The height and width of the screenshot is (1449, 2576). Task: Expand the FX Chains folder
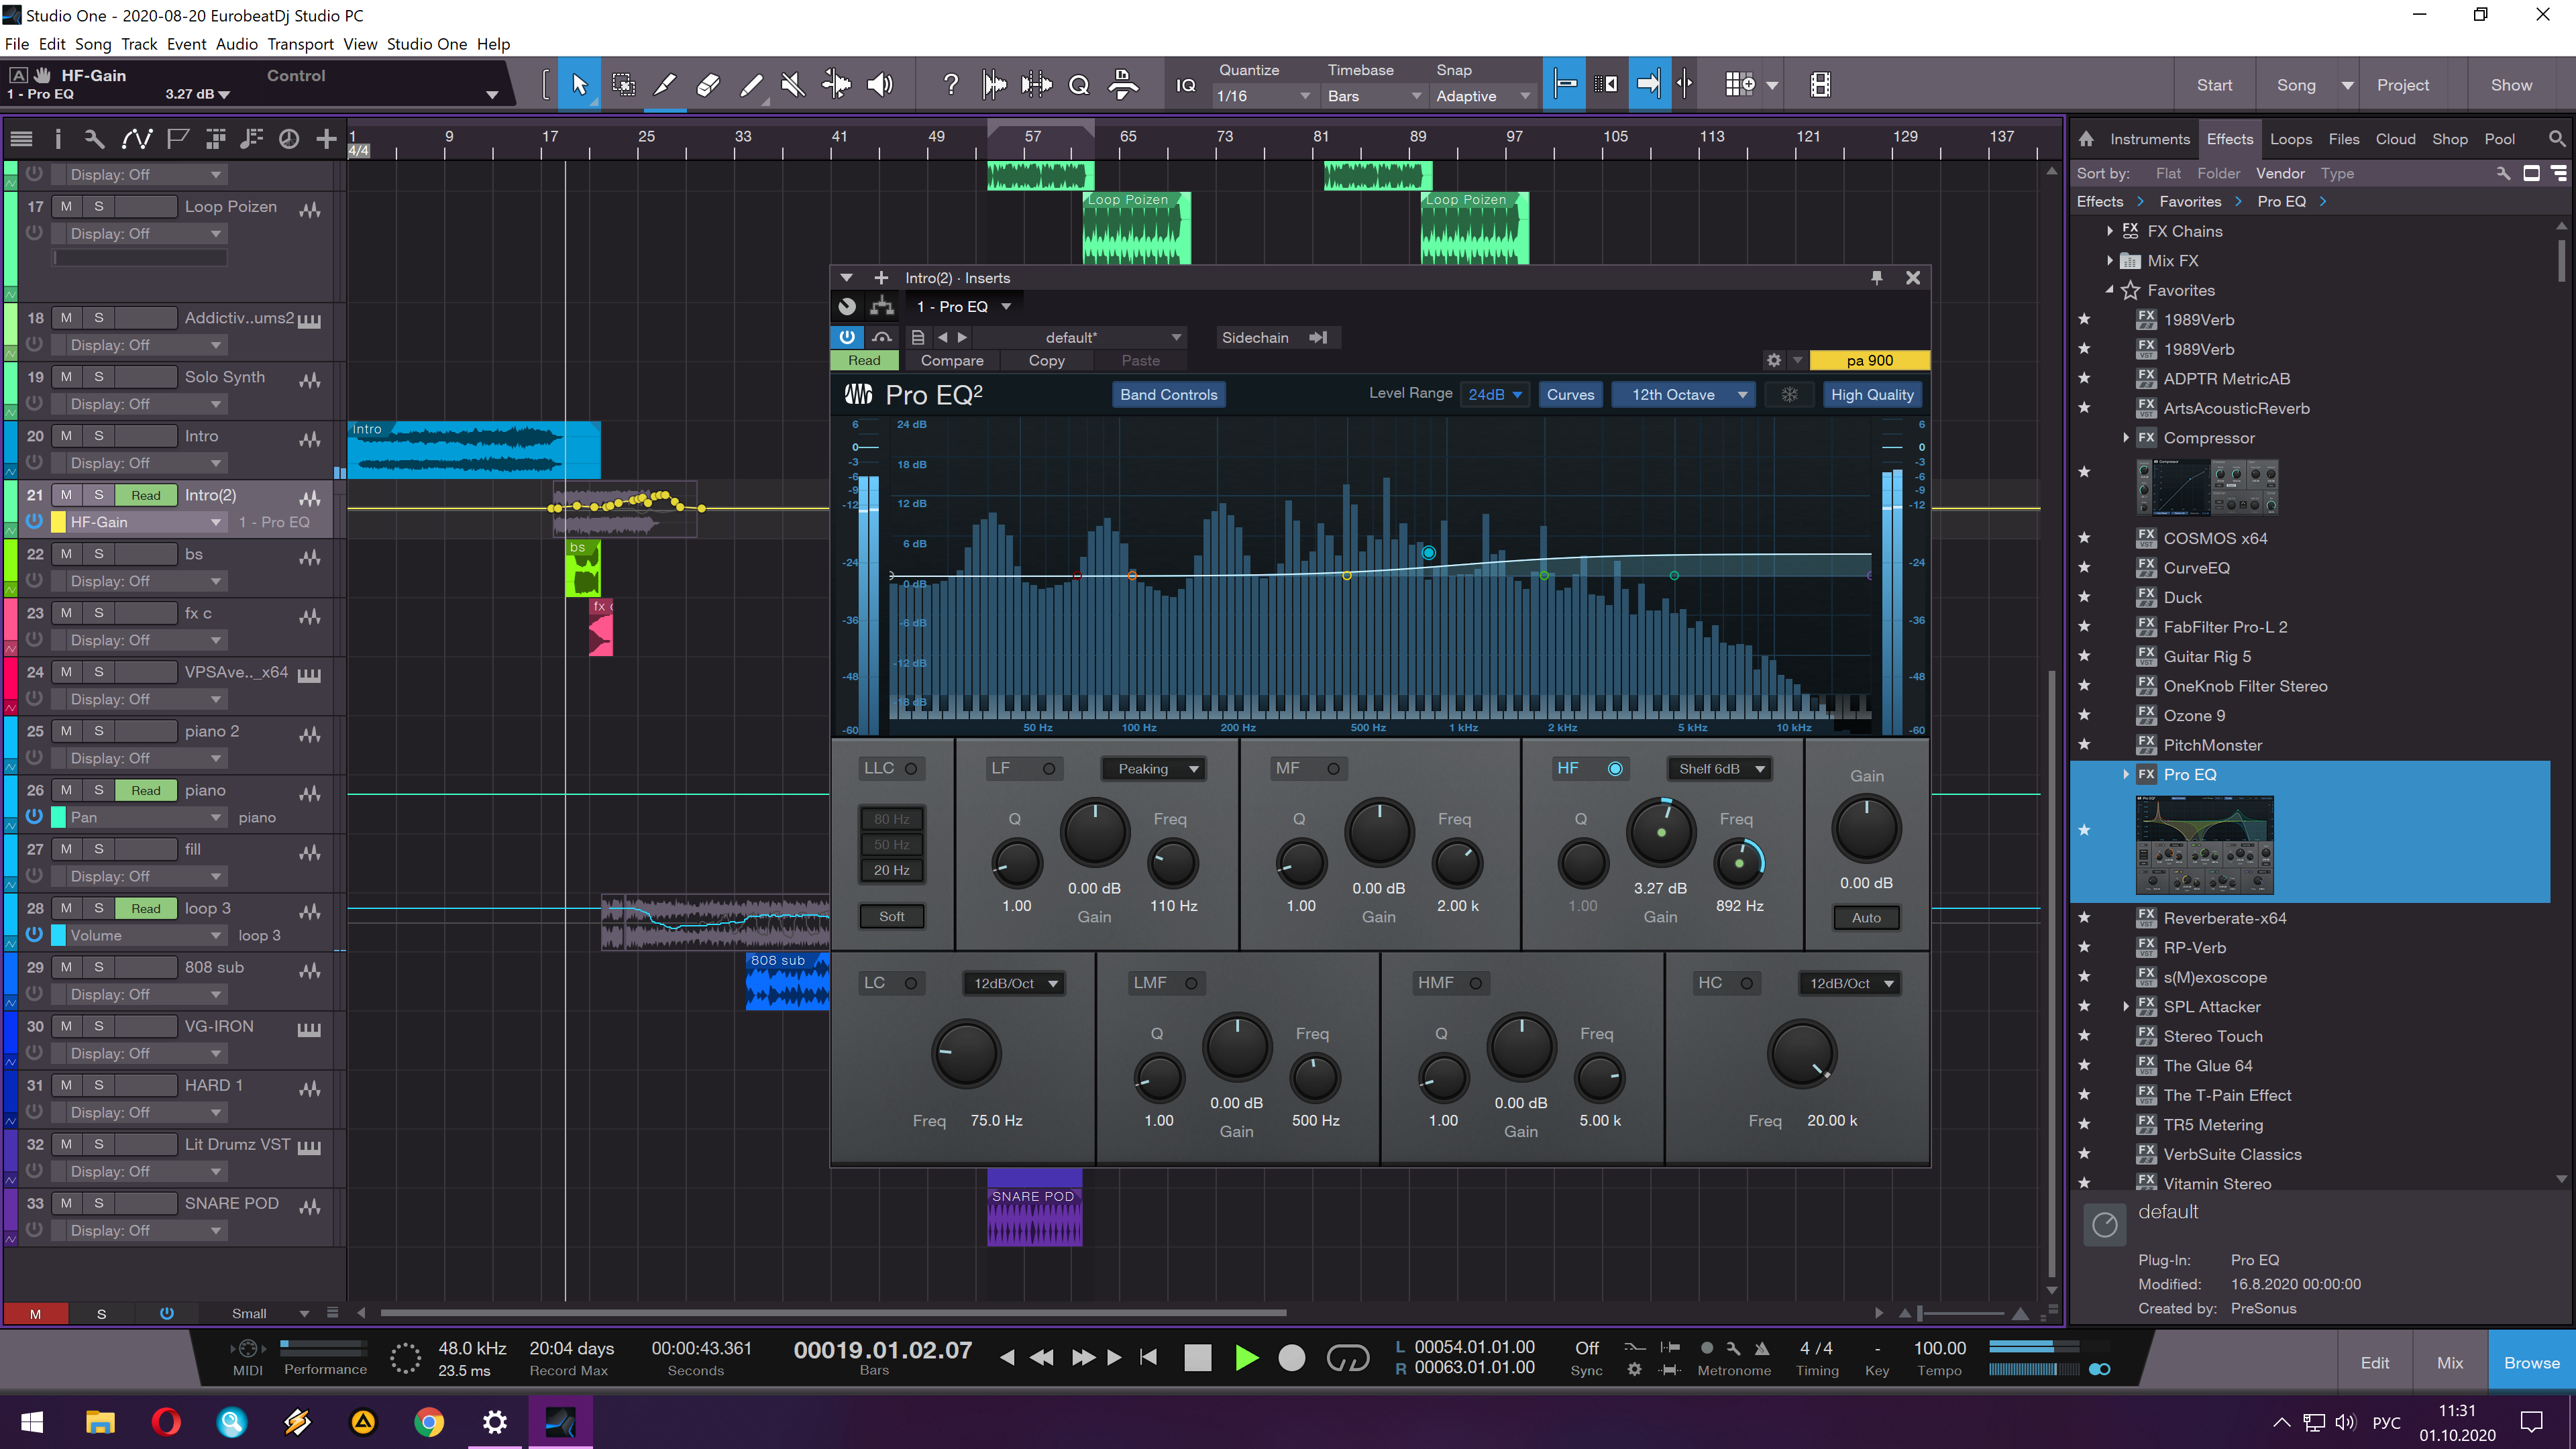pos(2110,231)
